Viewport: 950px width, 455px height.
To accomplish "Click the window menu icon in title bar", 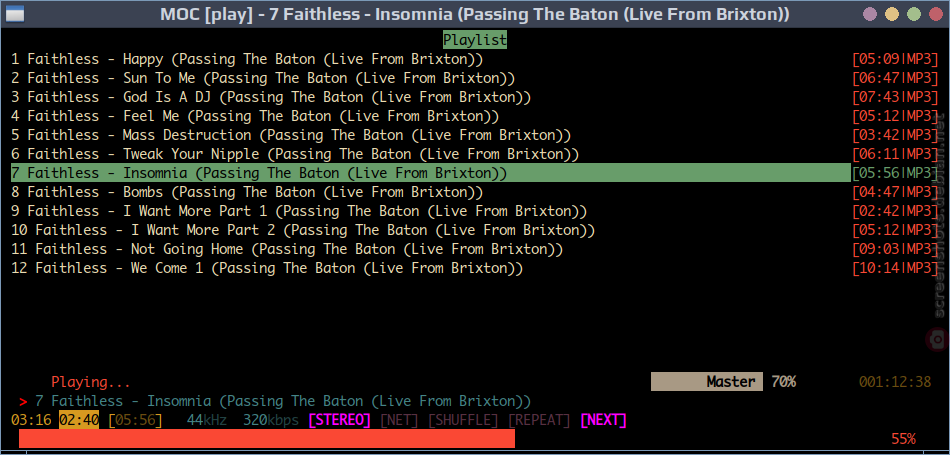I will click(13, 13).
